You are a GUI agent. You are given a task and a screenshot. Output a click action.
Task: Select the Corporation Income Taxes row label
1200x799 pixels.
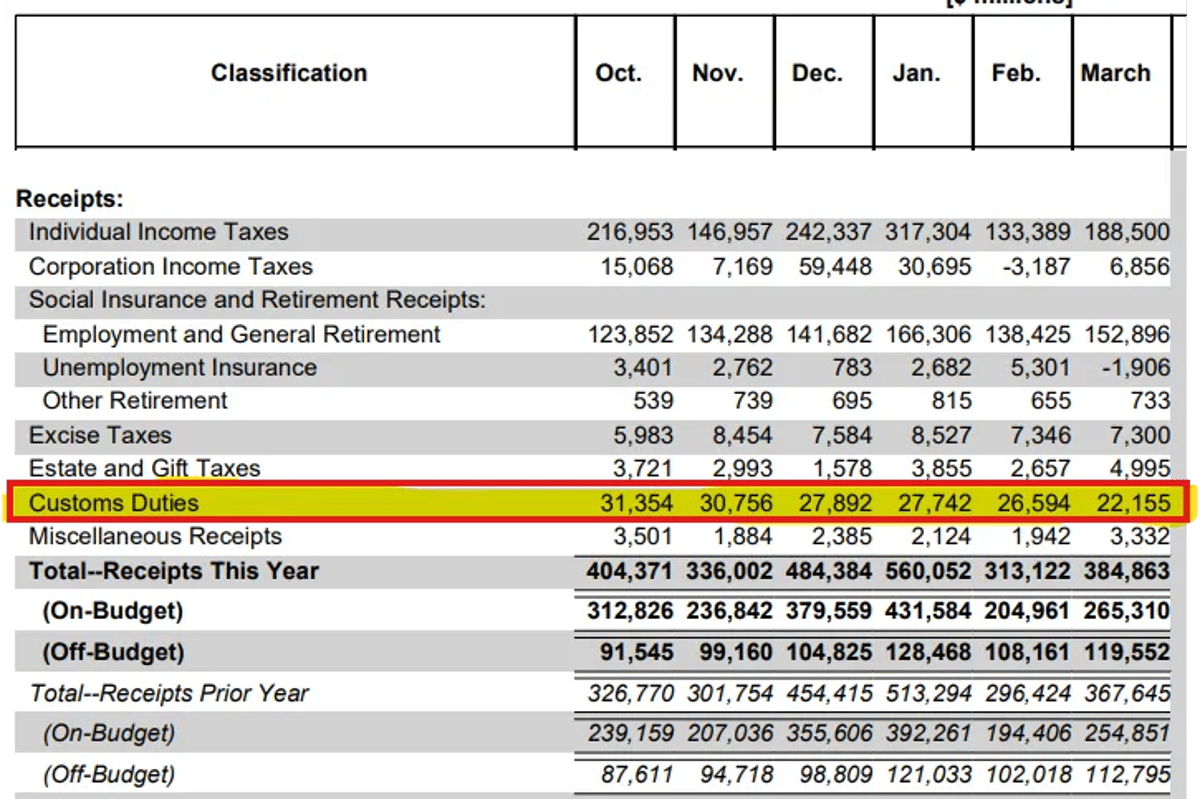click(171, 267)
